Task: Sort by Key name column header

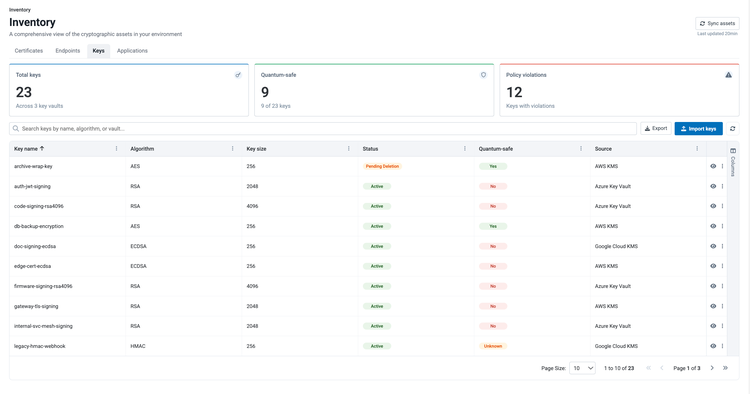Action: pyautogui.click(x=26, y=149)
